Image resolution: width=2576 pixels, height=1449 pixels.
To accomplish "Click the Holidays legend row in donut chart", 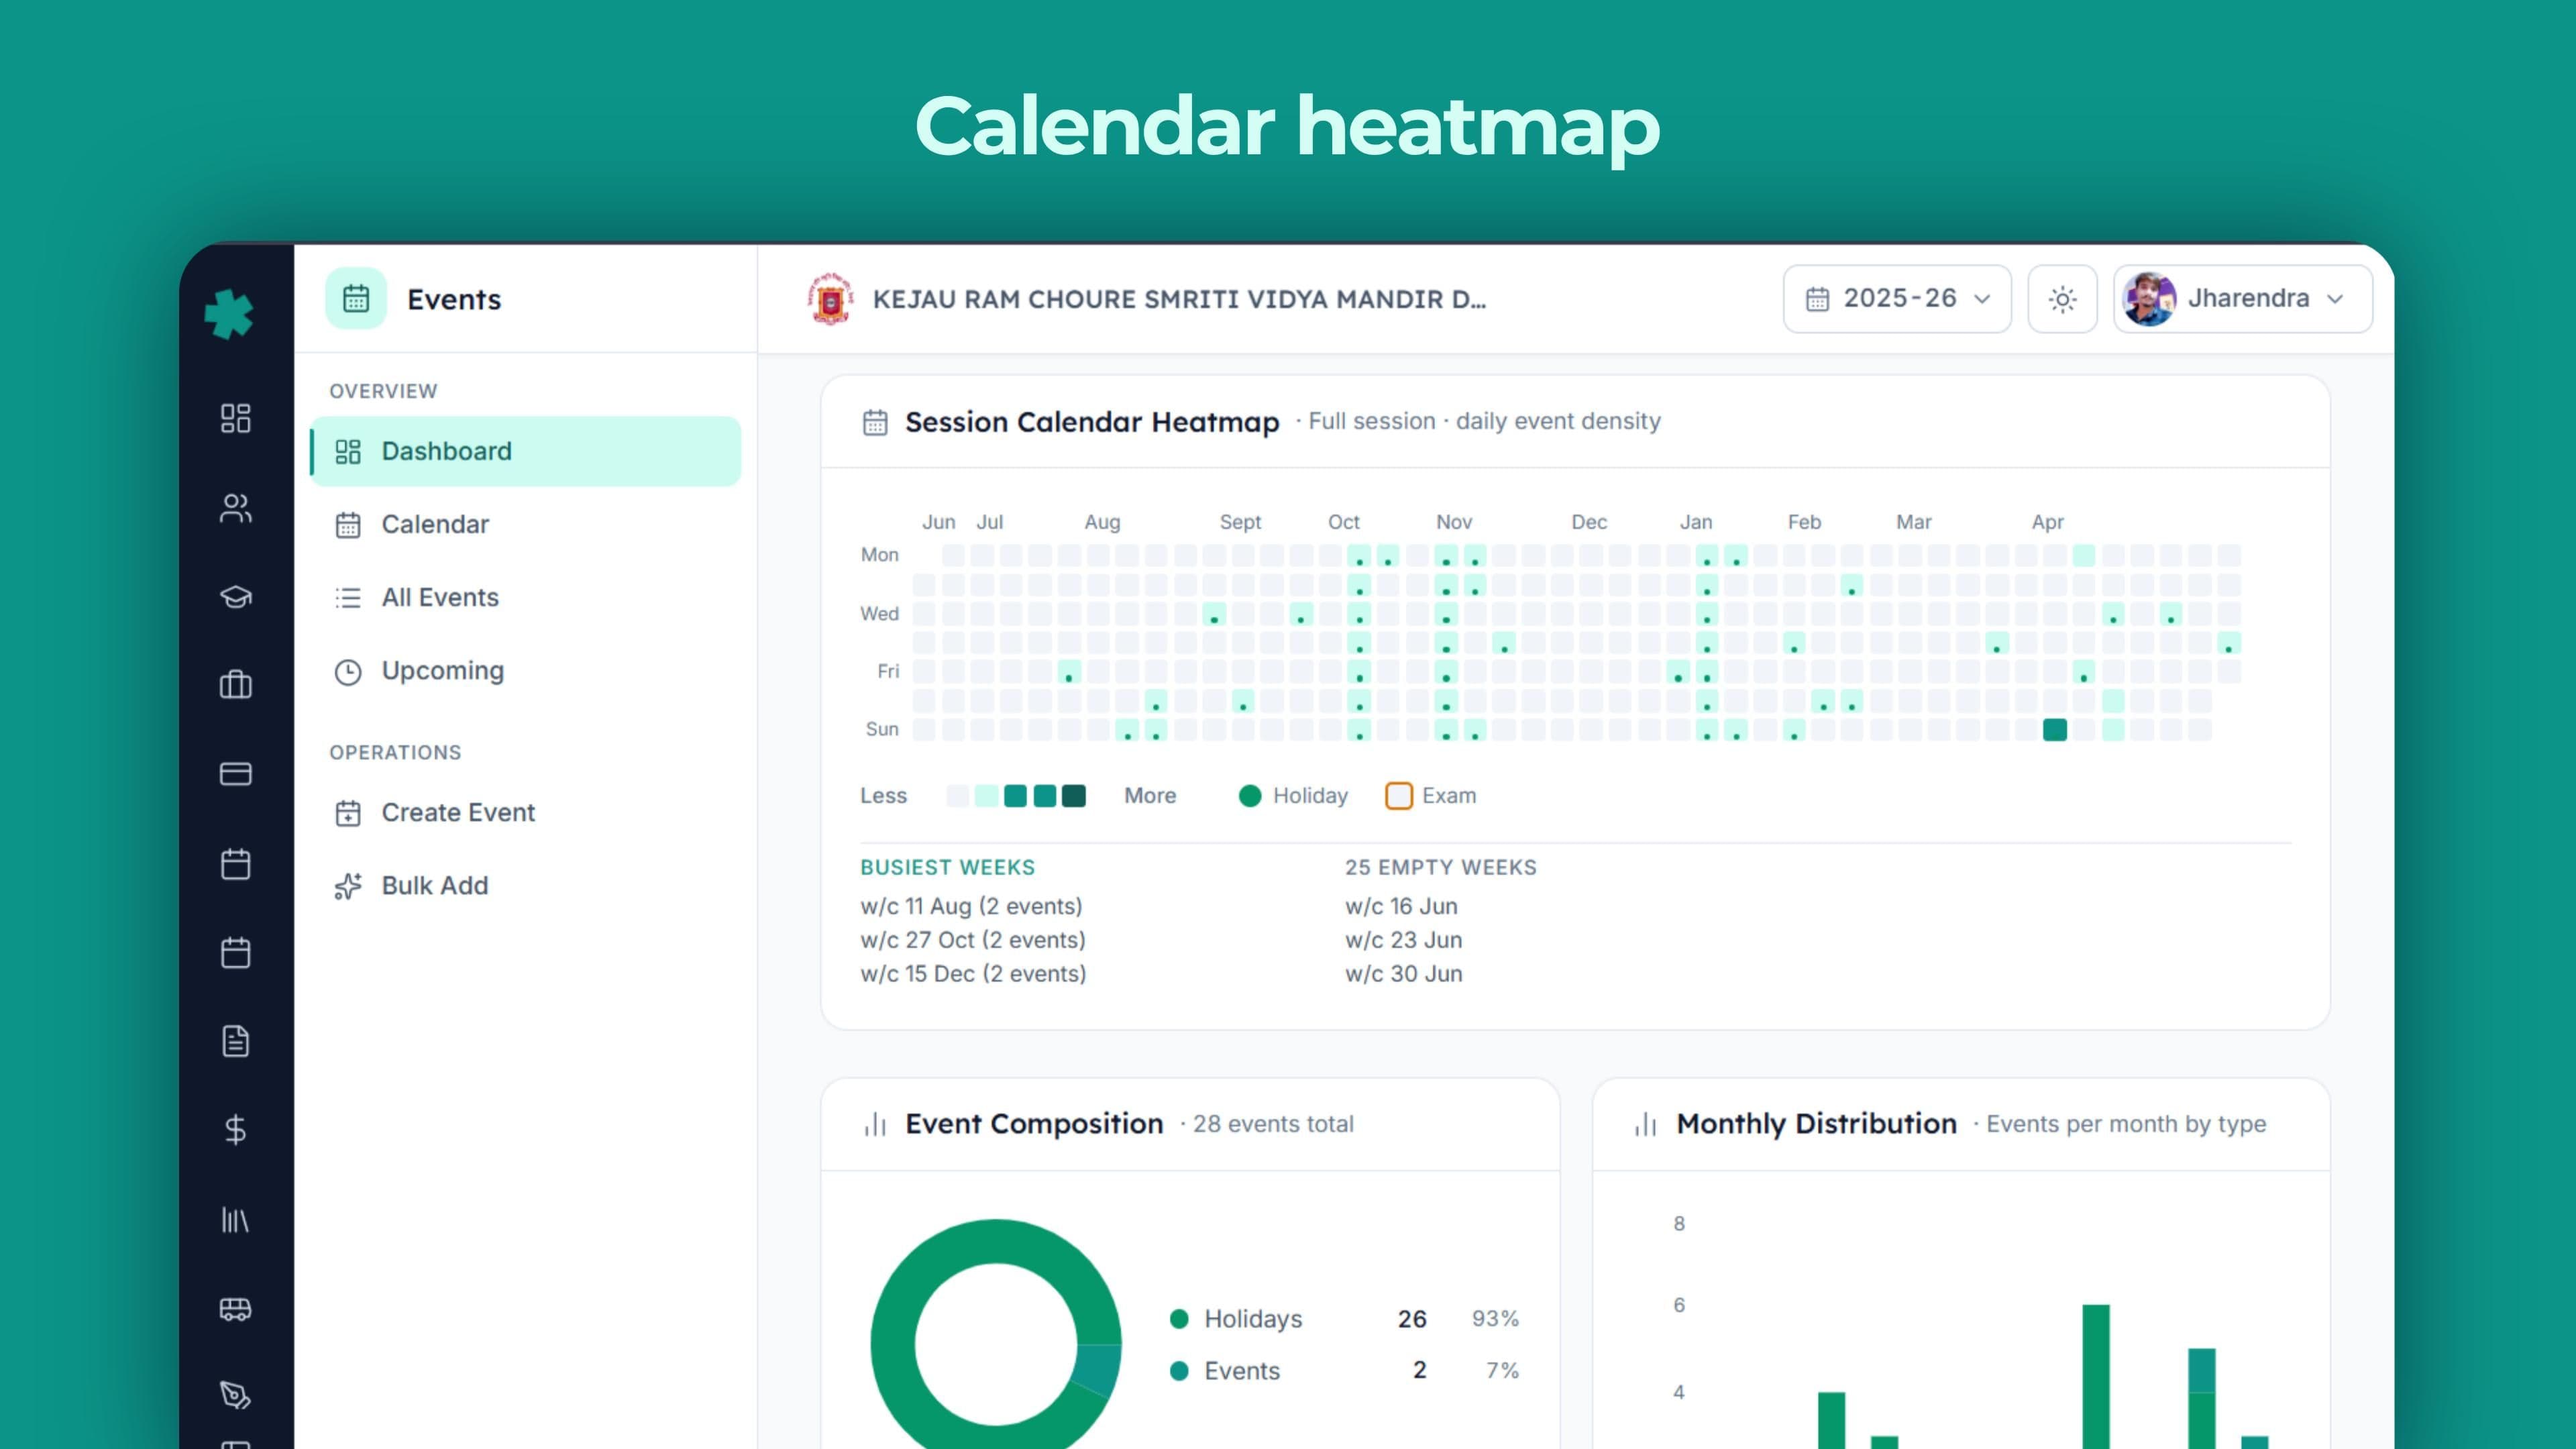I will click(x=1344, y=1319).
